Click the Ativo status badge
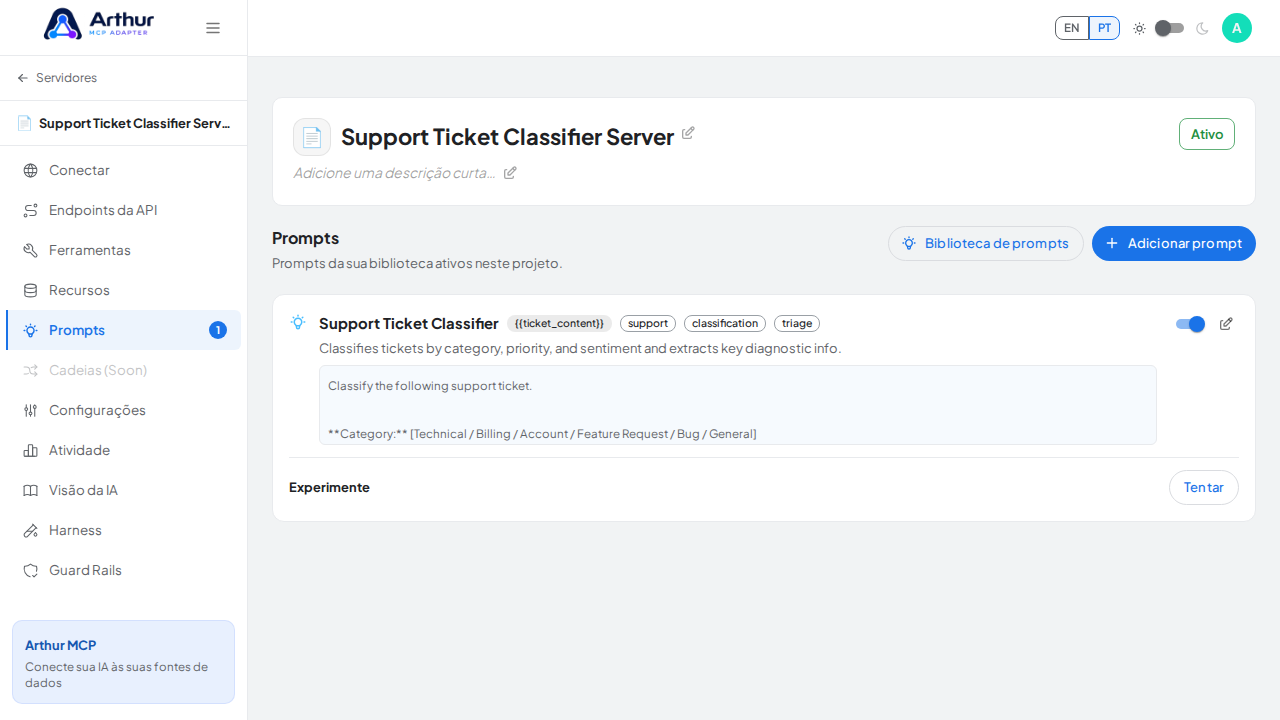 pos(1207,134)
